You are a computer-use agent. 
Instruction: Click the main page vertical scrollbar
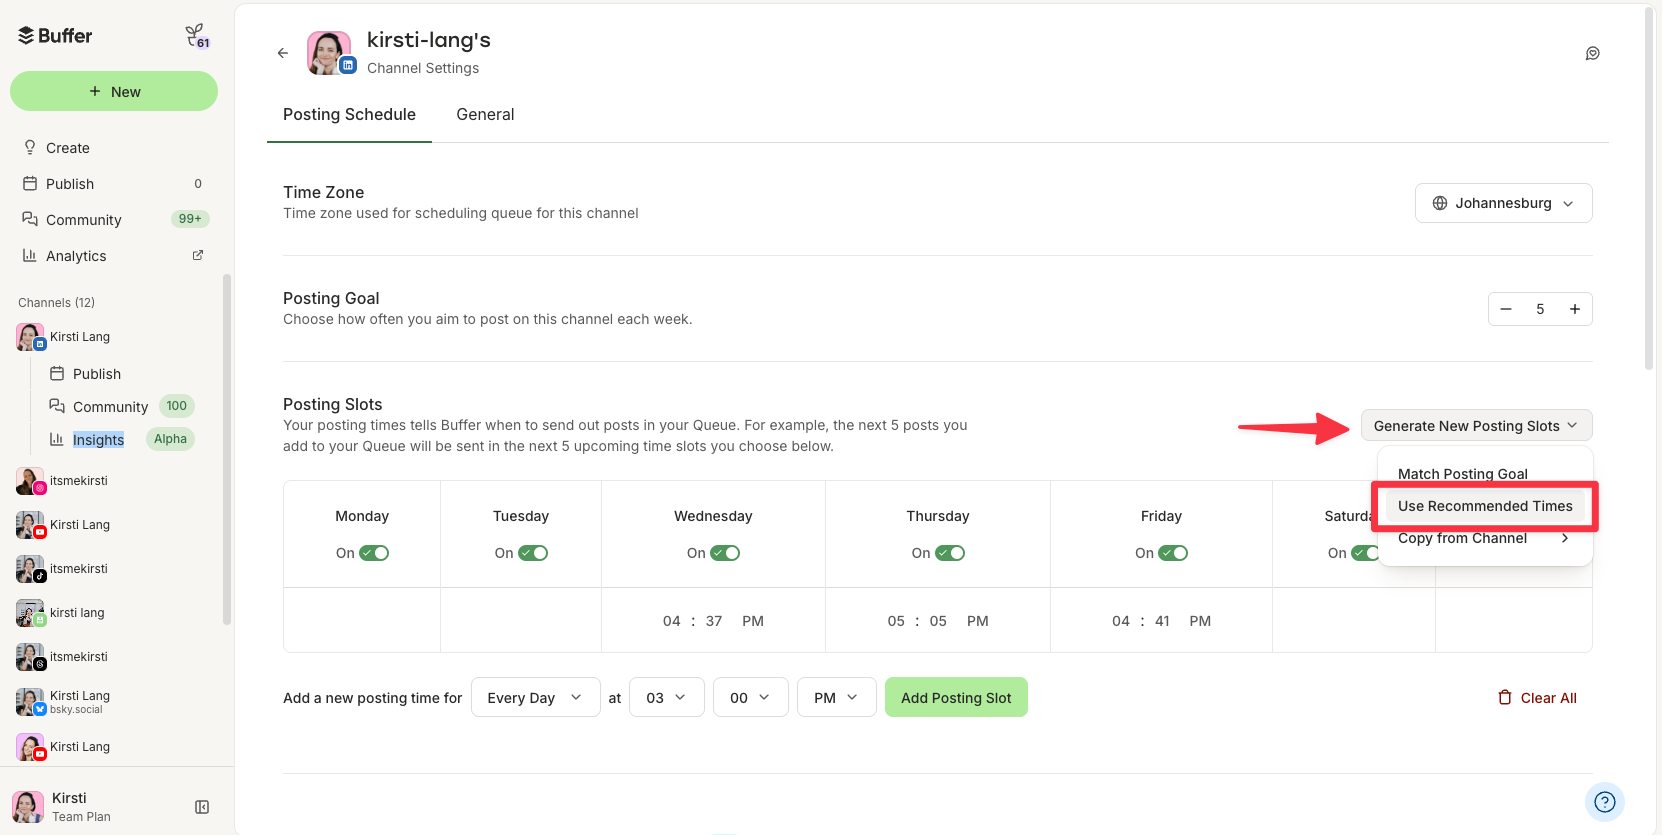1649,190
